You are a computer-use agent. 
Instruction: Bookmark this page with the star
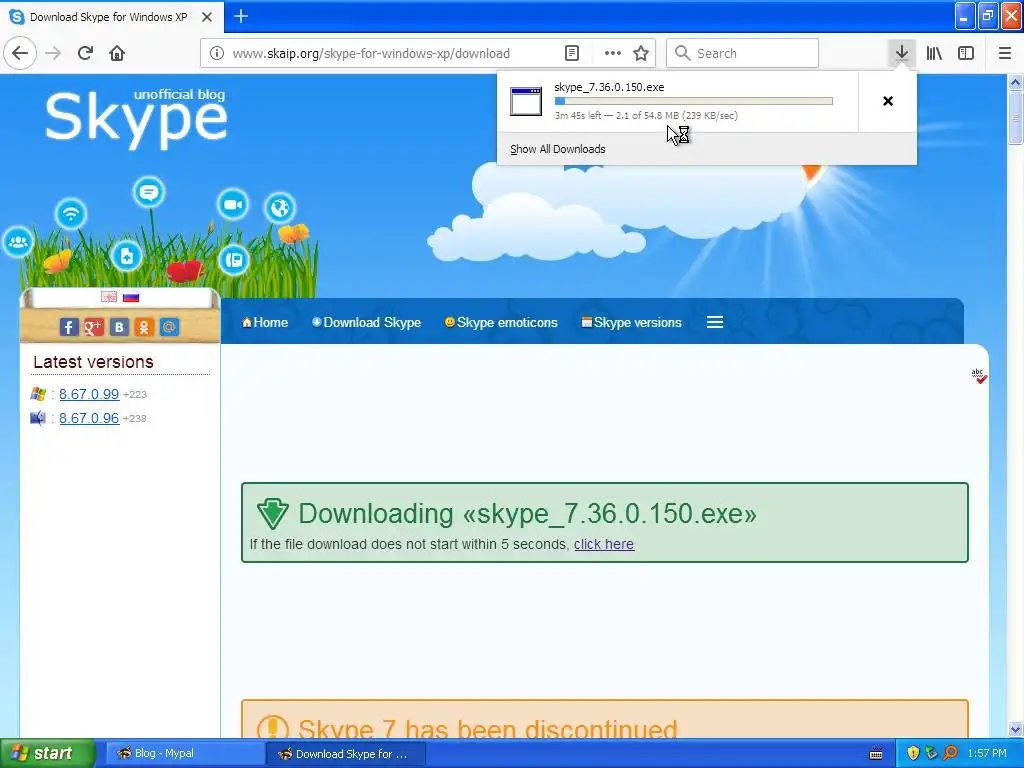(641, 54)
